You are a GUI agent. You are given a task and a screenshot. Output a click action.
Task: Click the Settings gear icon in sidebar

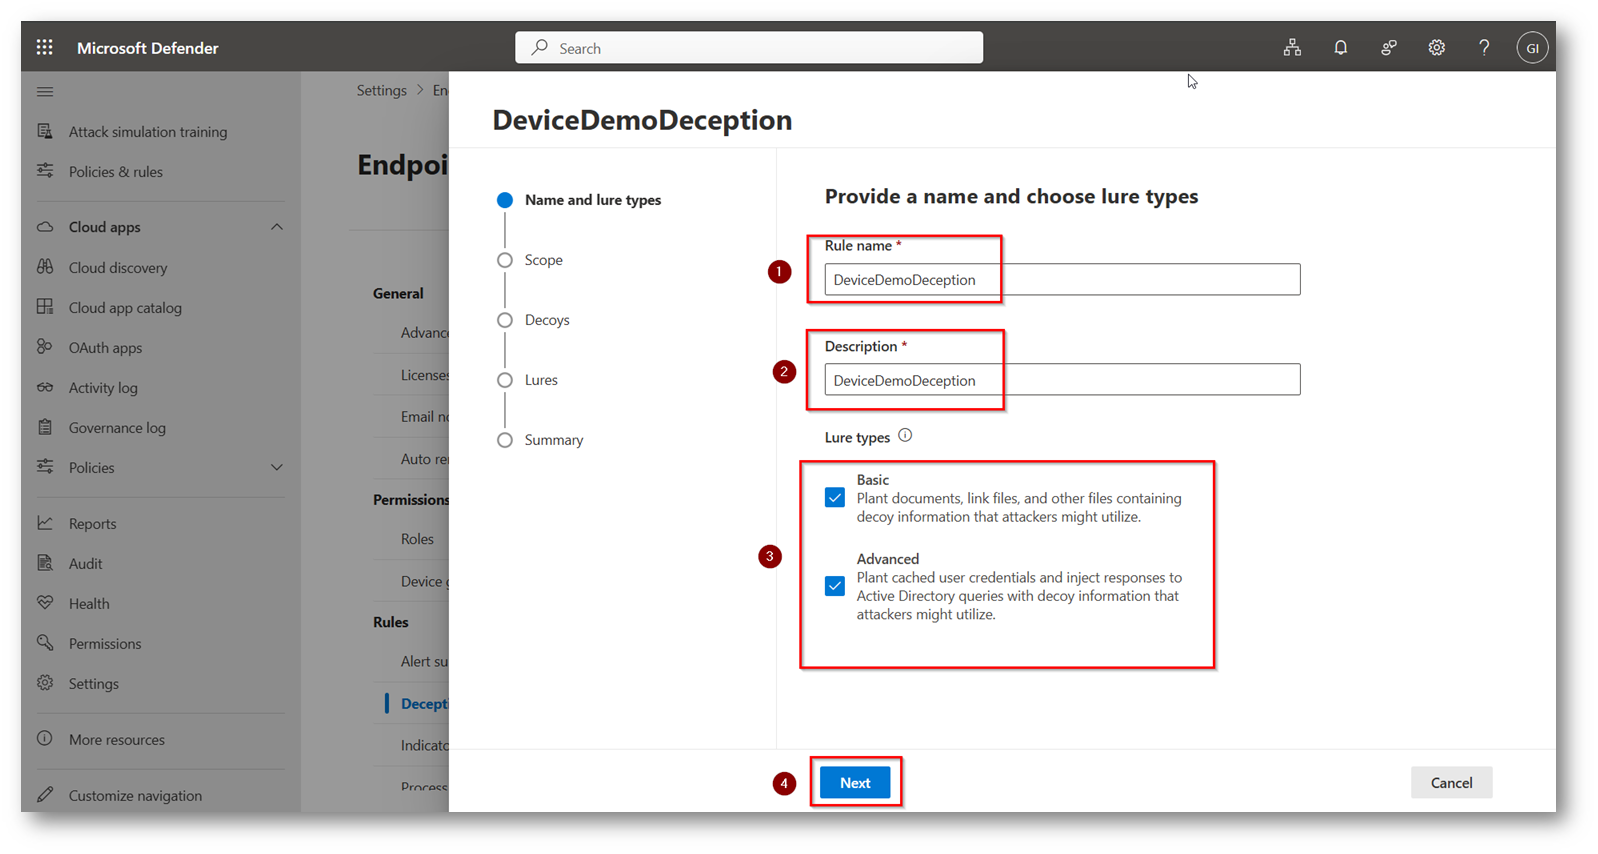click(45, 683)
